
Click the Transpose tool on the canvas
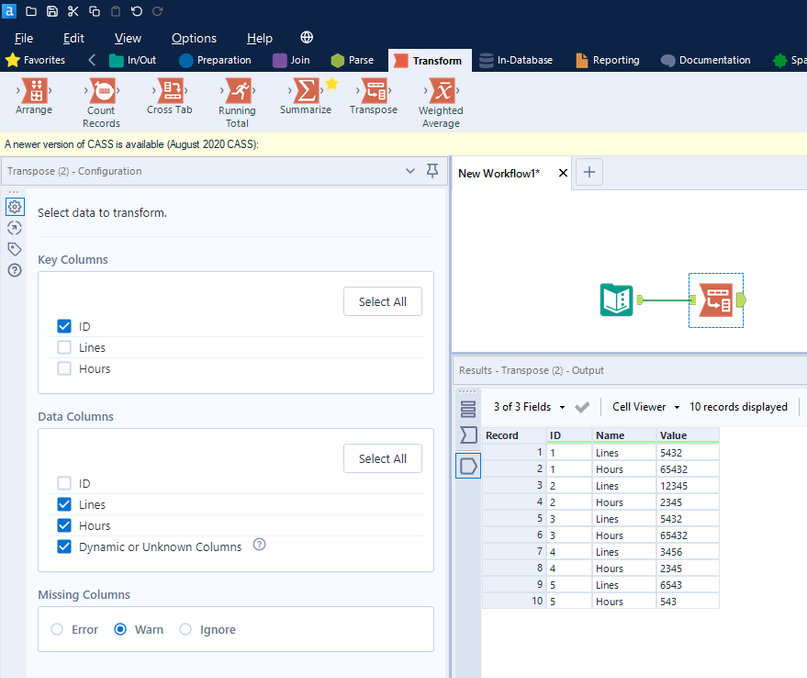[716, 300]
